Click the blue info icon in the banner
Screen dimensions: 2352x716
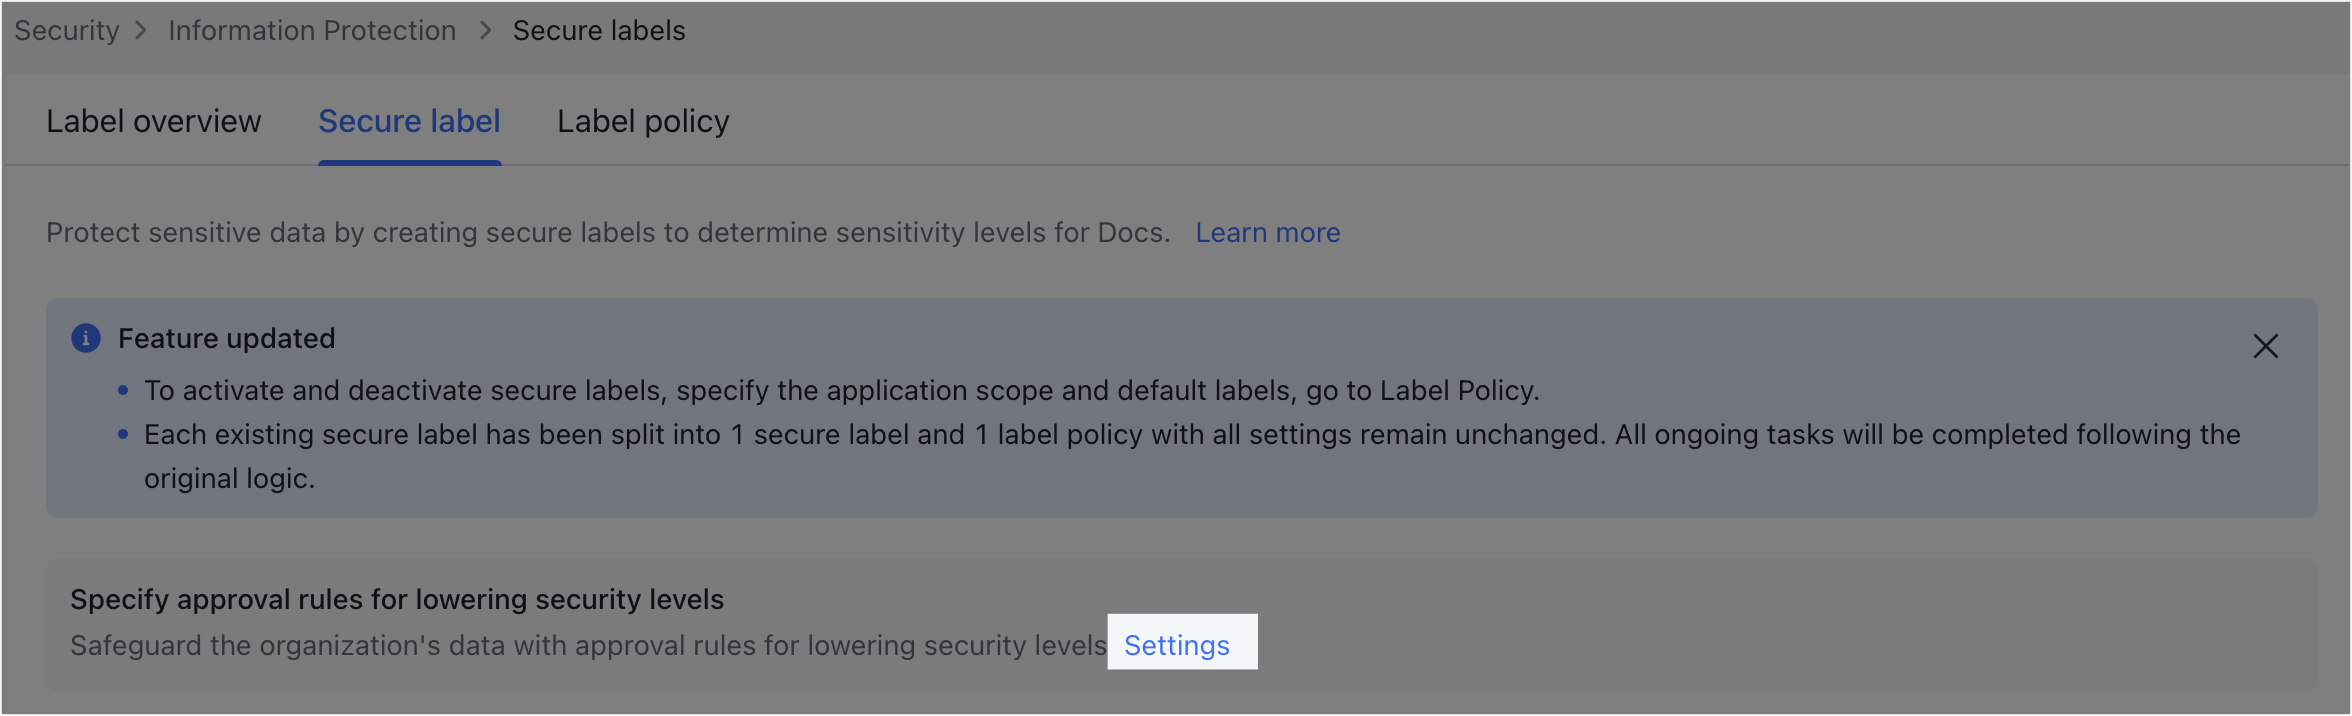[86, 338]
